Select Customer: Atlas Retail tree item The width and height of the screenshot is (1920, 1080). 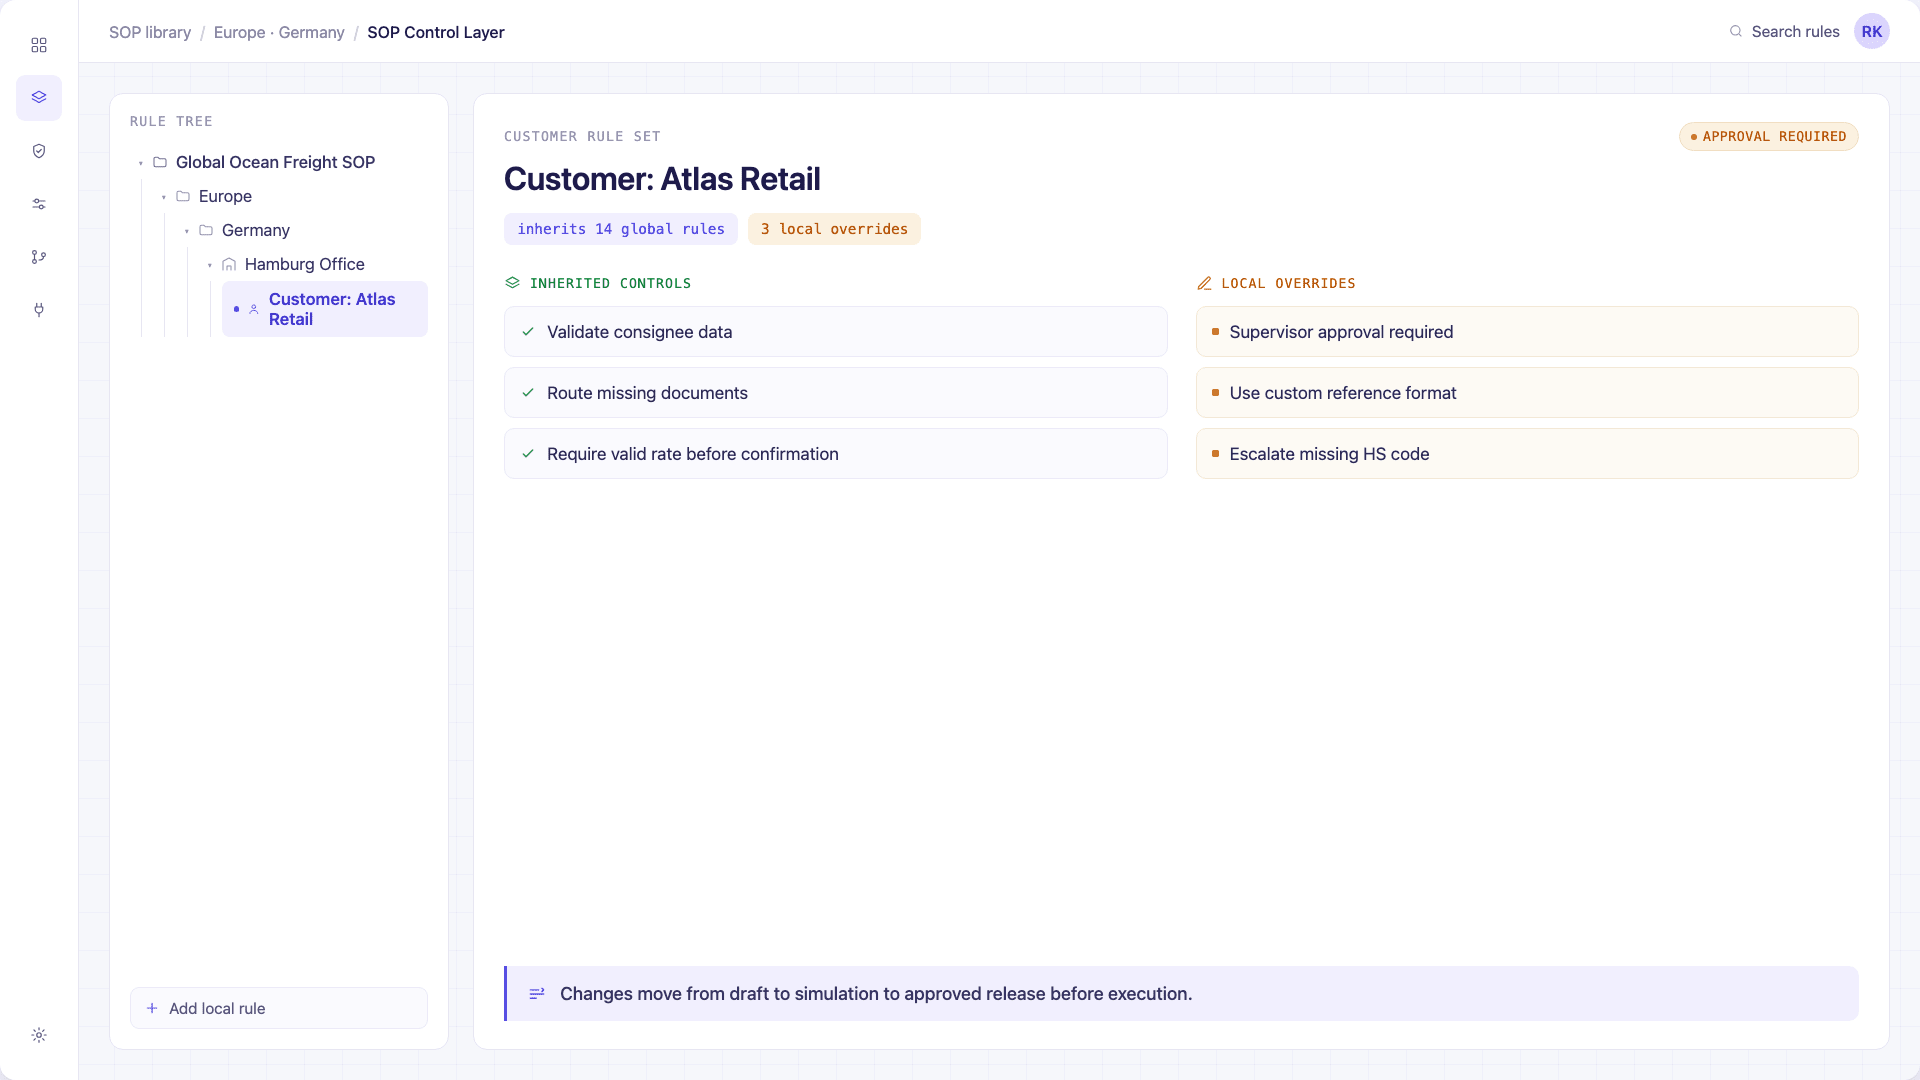tap(325, 309)
